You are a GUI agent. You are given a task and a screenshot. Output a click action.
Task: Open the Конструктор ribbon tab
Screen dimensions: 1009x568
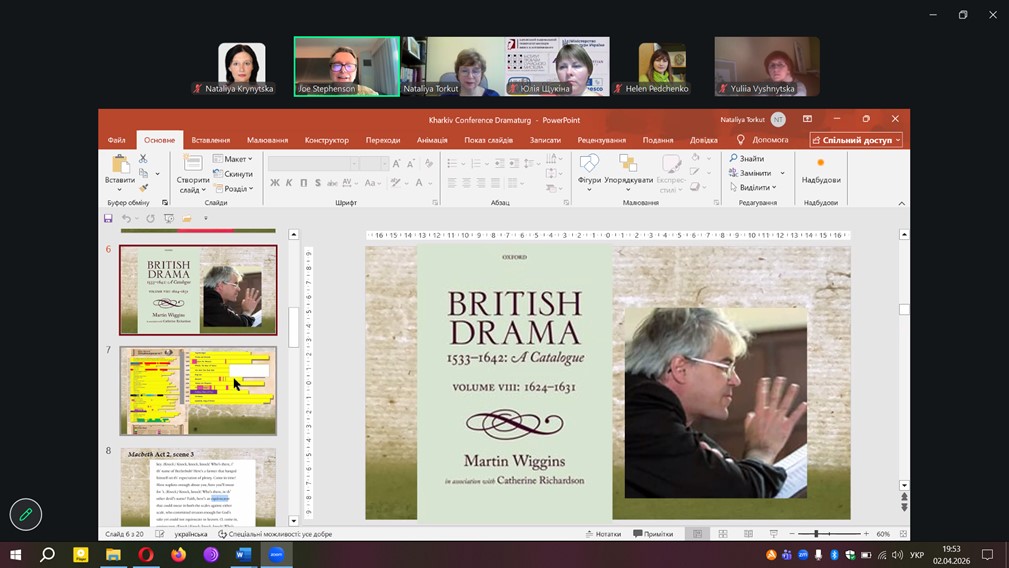pyautogui.click(x=326, y=140)
